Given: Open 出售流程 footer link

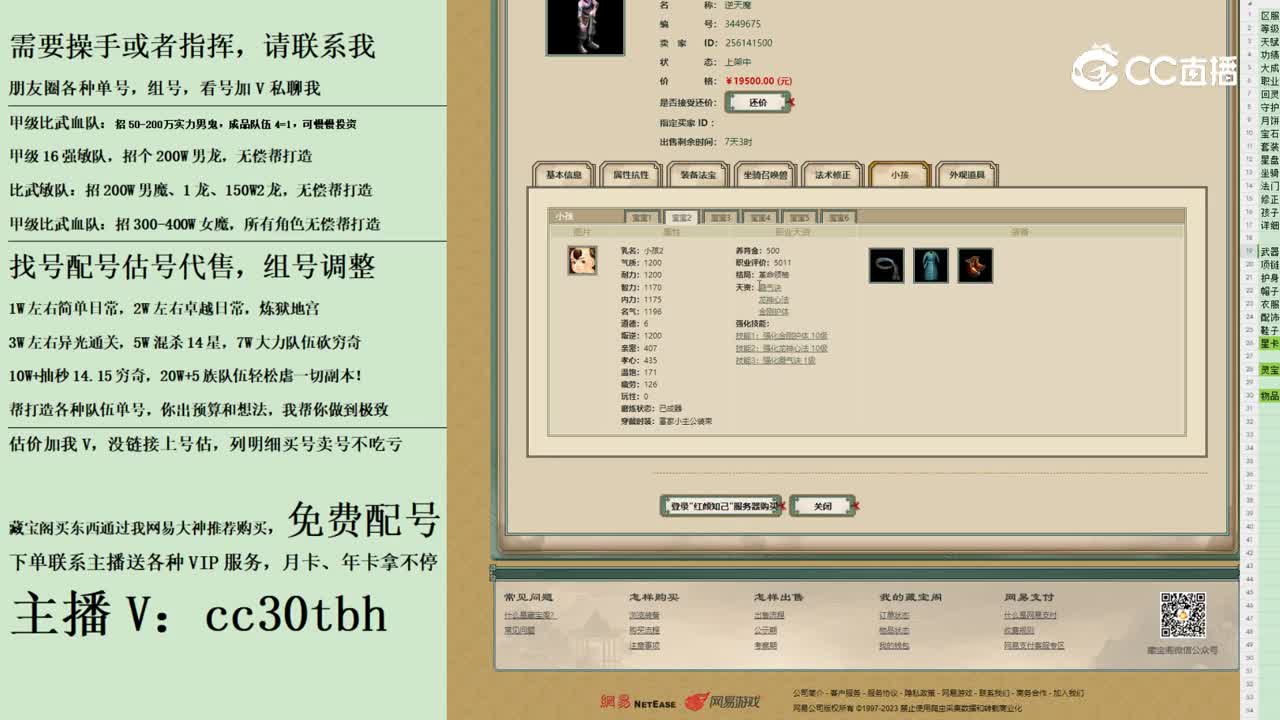Looking at the screenshot, I should [769, 615].
